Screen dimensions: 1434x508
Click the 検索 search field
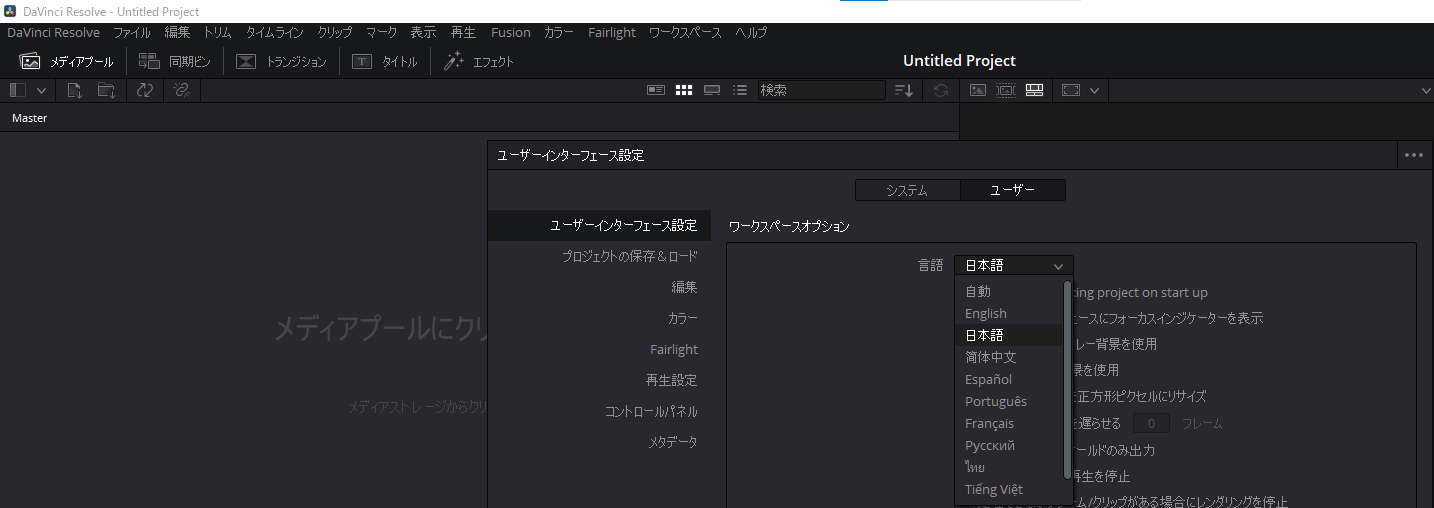click(x=821, y=90)
